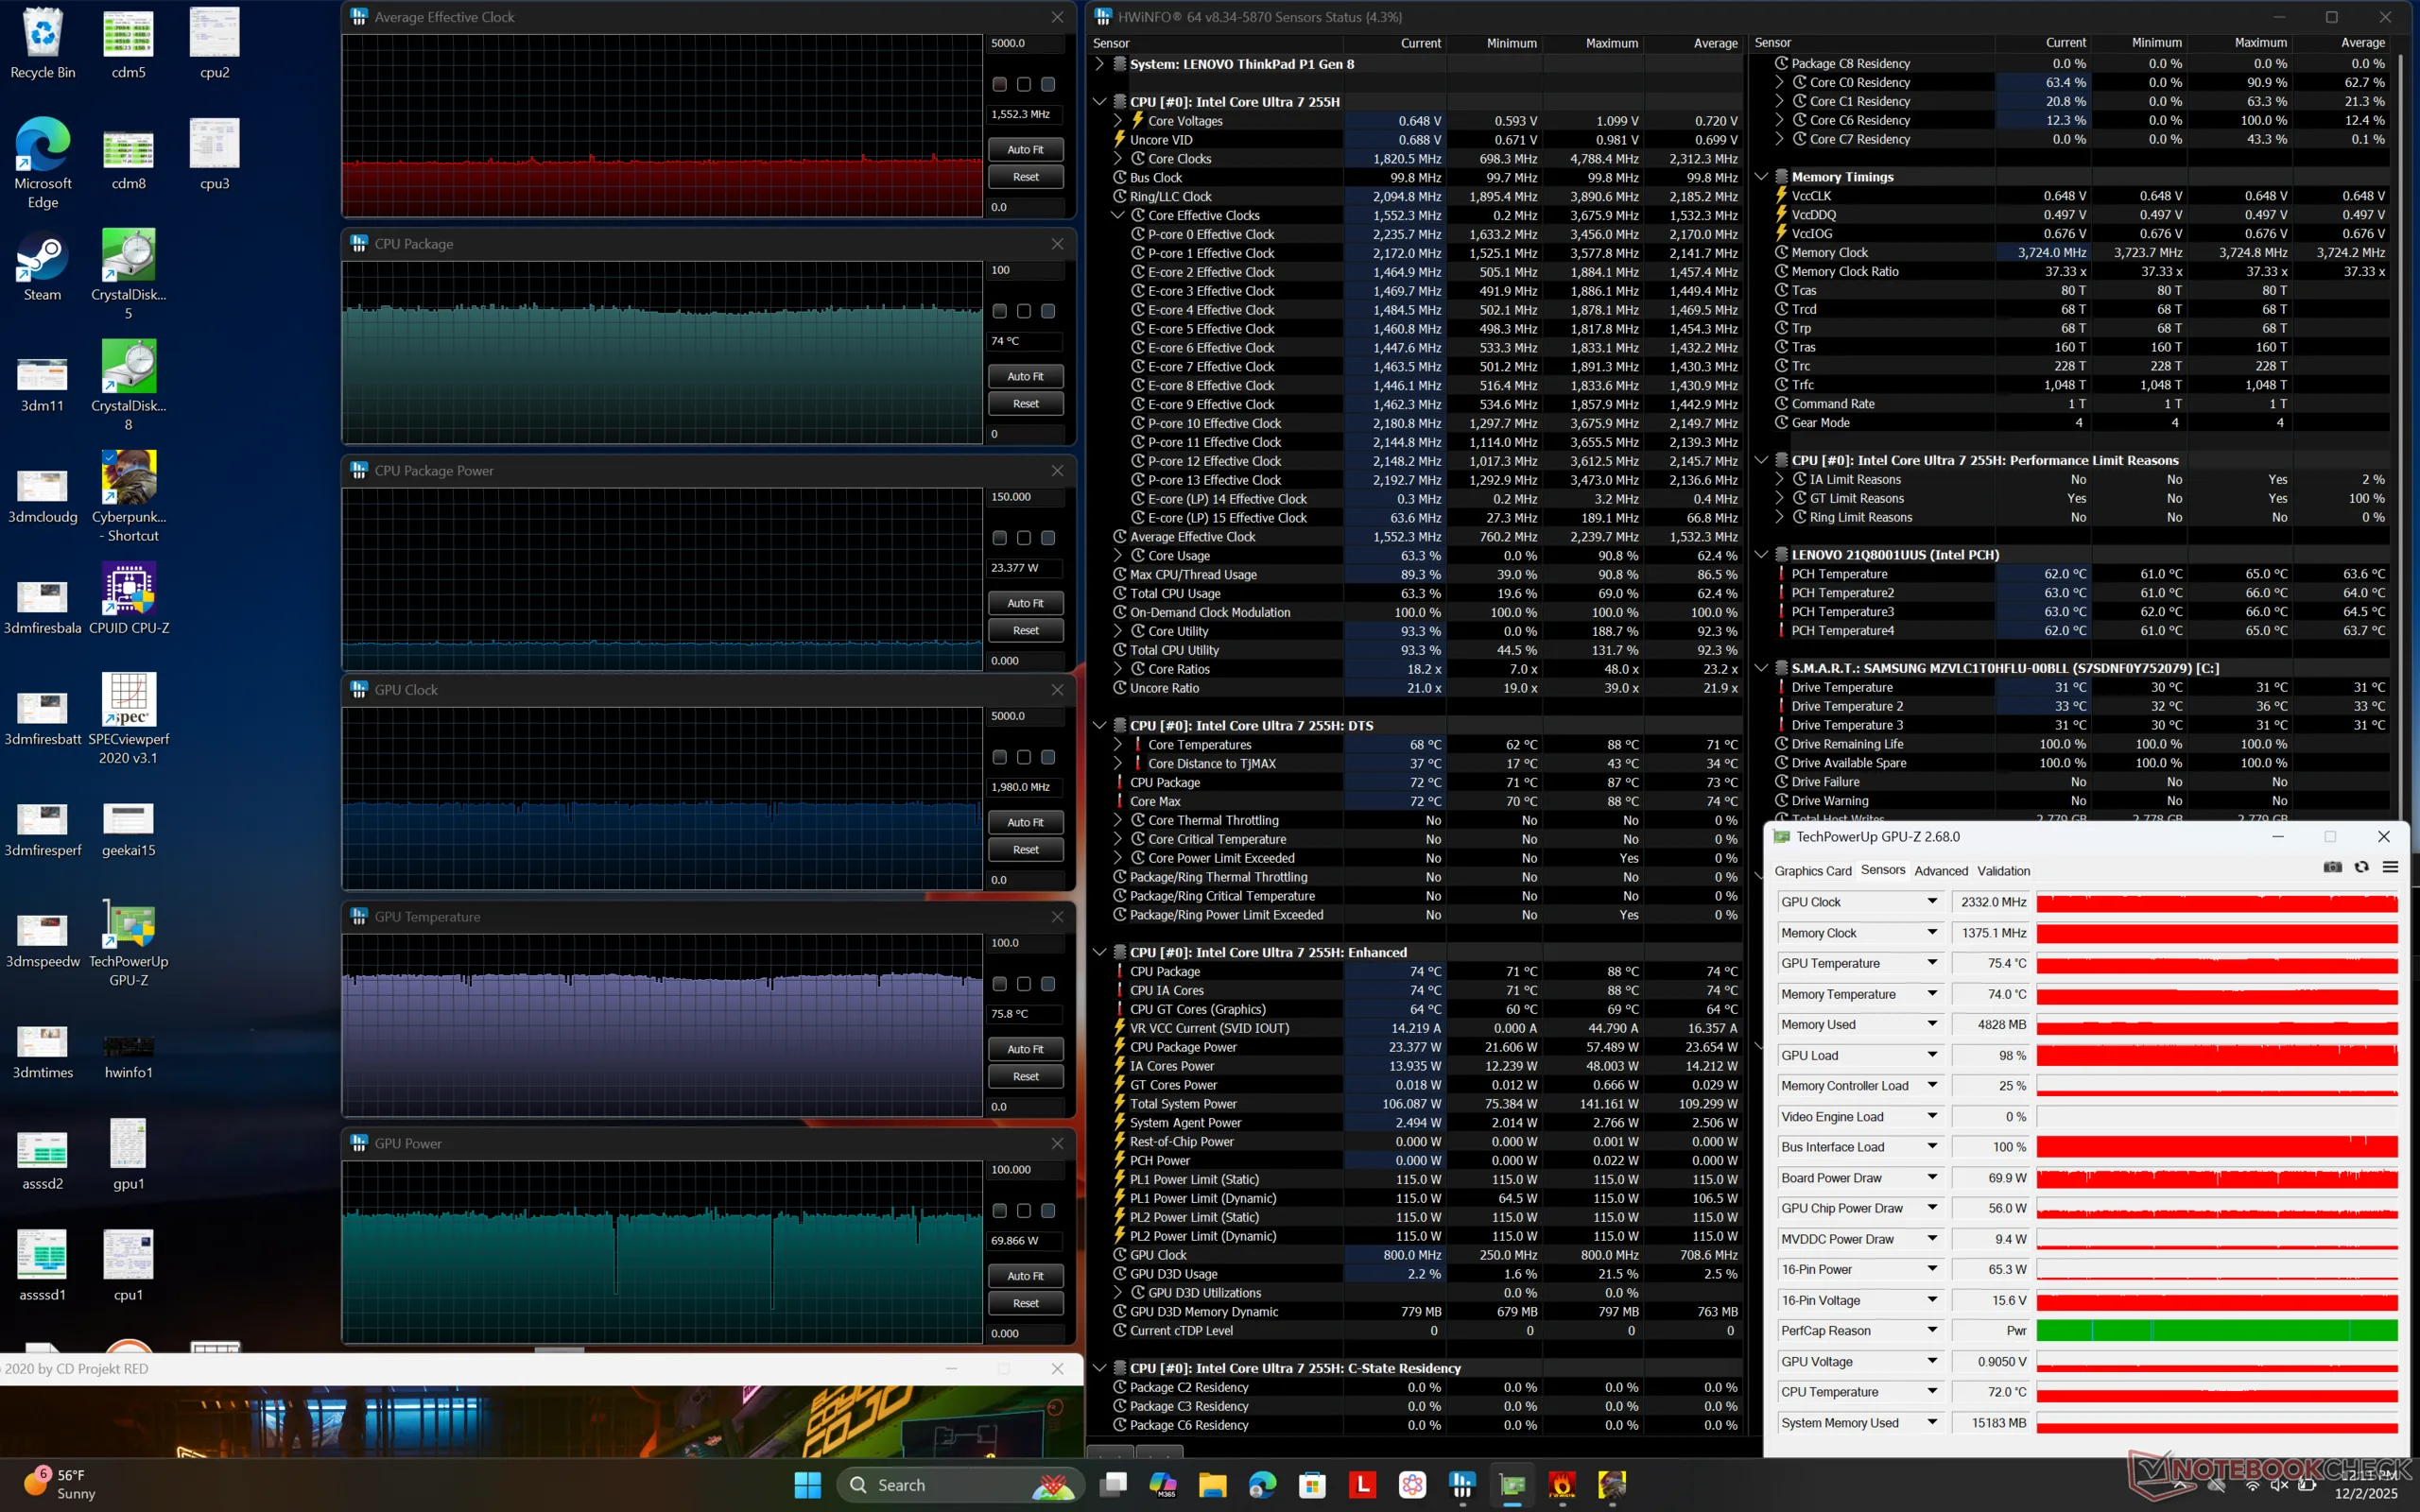Toggle middle checkbox in GPU Clock graph
The image size is (2420, 1512).
[x=1024, y=757]
